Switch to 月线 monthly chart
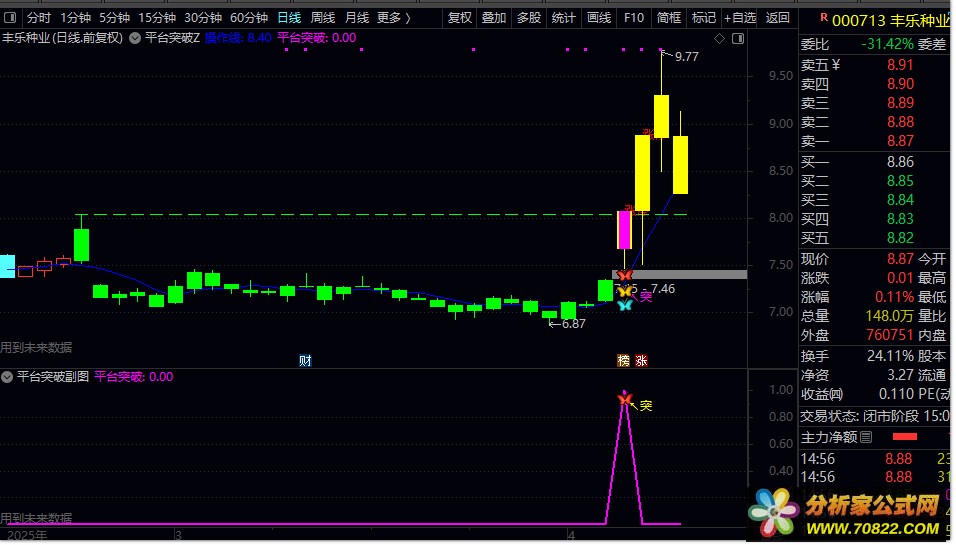Screen dimensions: 956x545 [x=357, y=18]
